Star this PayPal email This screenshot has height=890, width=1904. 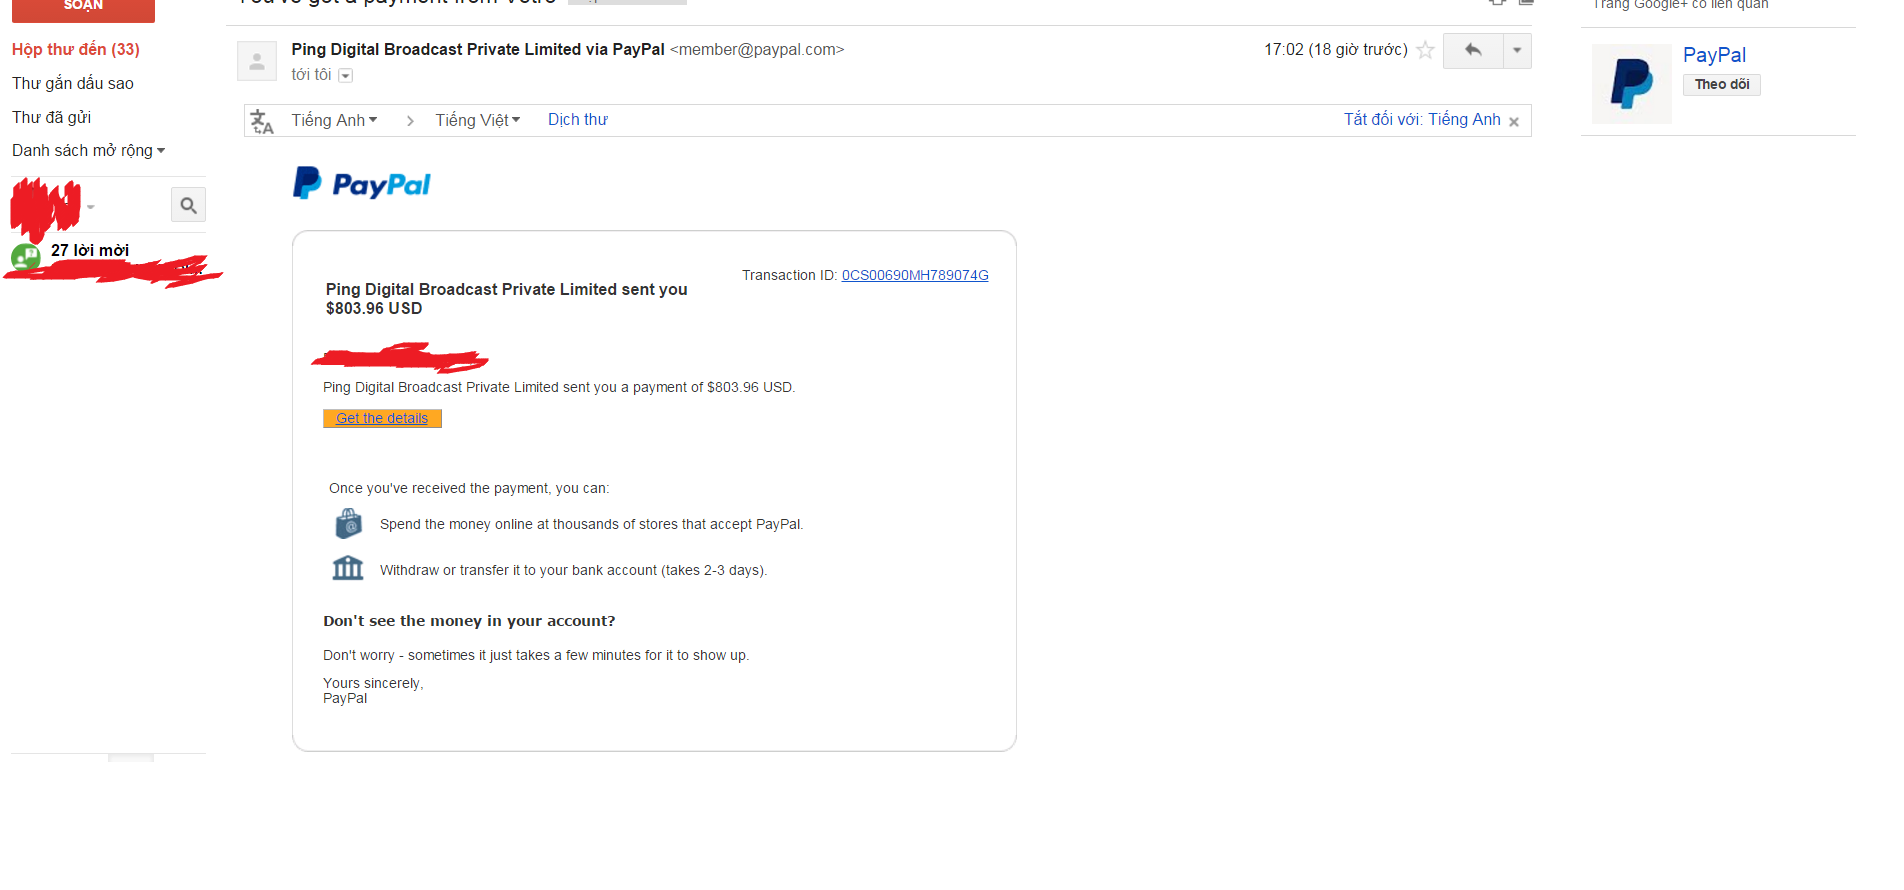(1425, 50)
